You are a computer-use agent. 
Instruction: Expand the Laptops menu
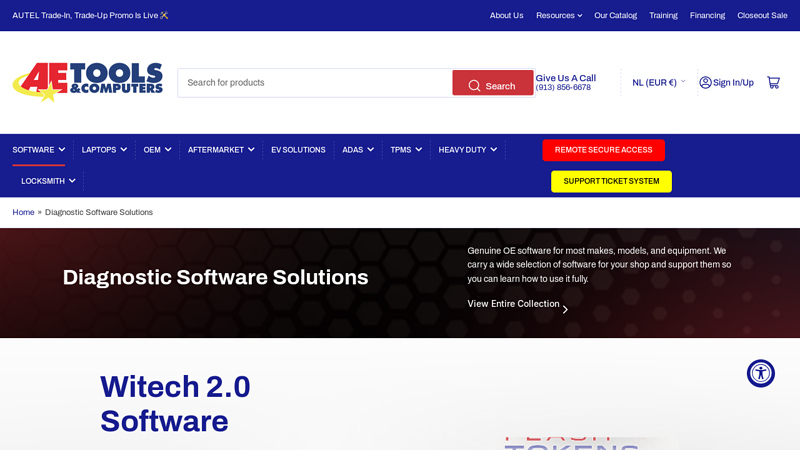104,150
